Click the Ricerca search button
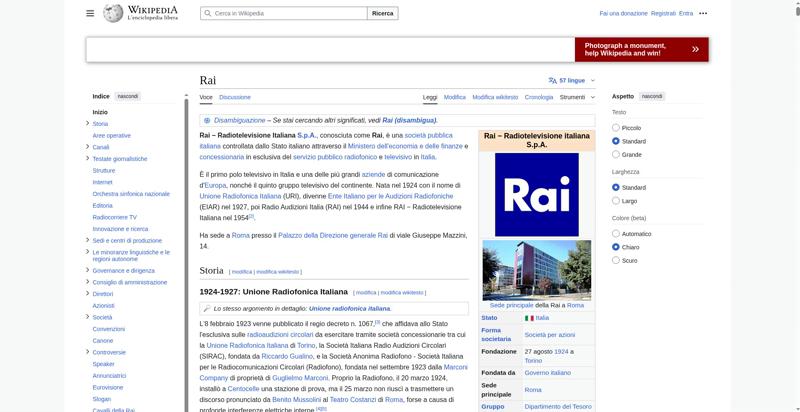 (383, 13)
